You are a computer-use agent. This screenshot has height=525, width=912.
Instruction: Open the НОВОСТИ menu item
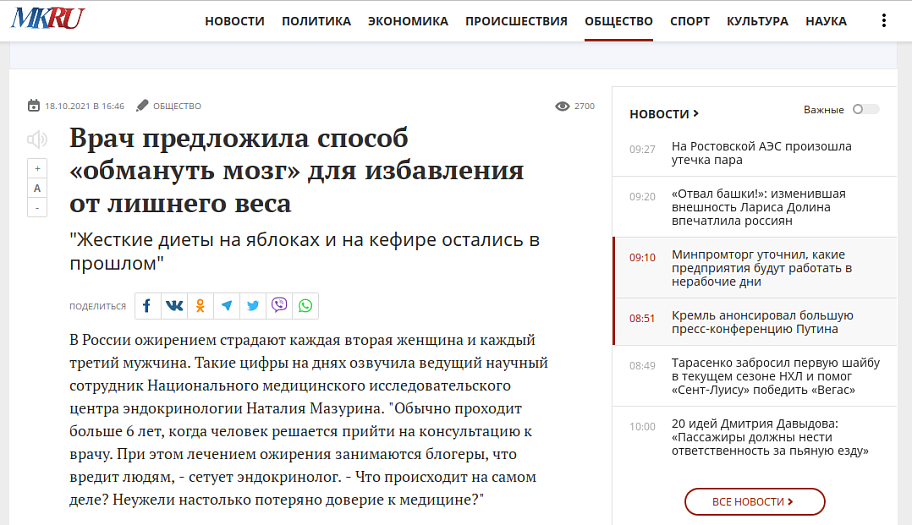tap(234, 22)
